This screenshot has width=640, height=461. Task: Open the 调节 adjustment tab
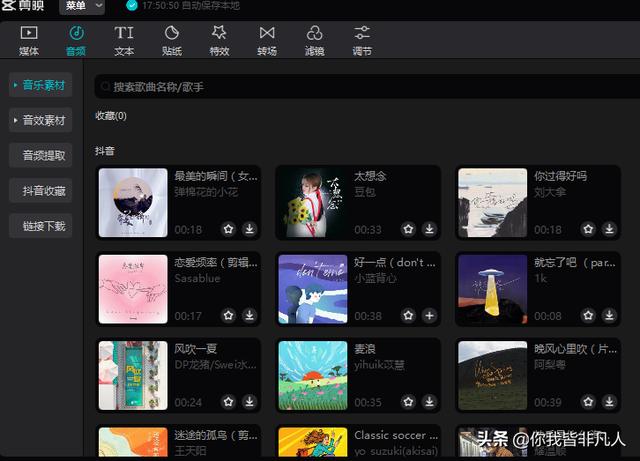[x=362, y=40]
